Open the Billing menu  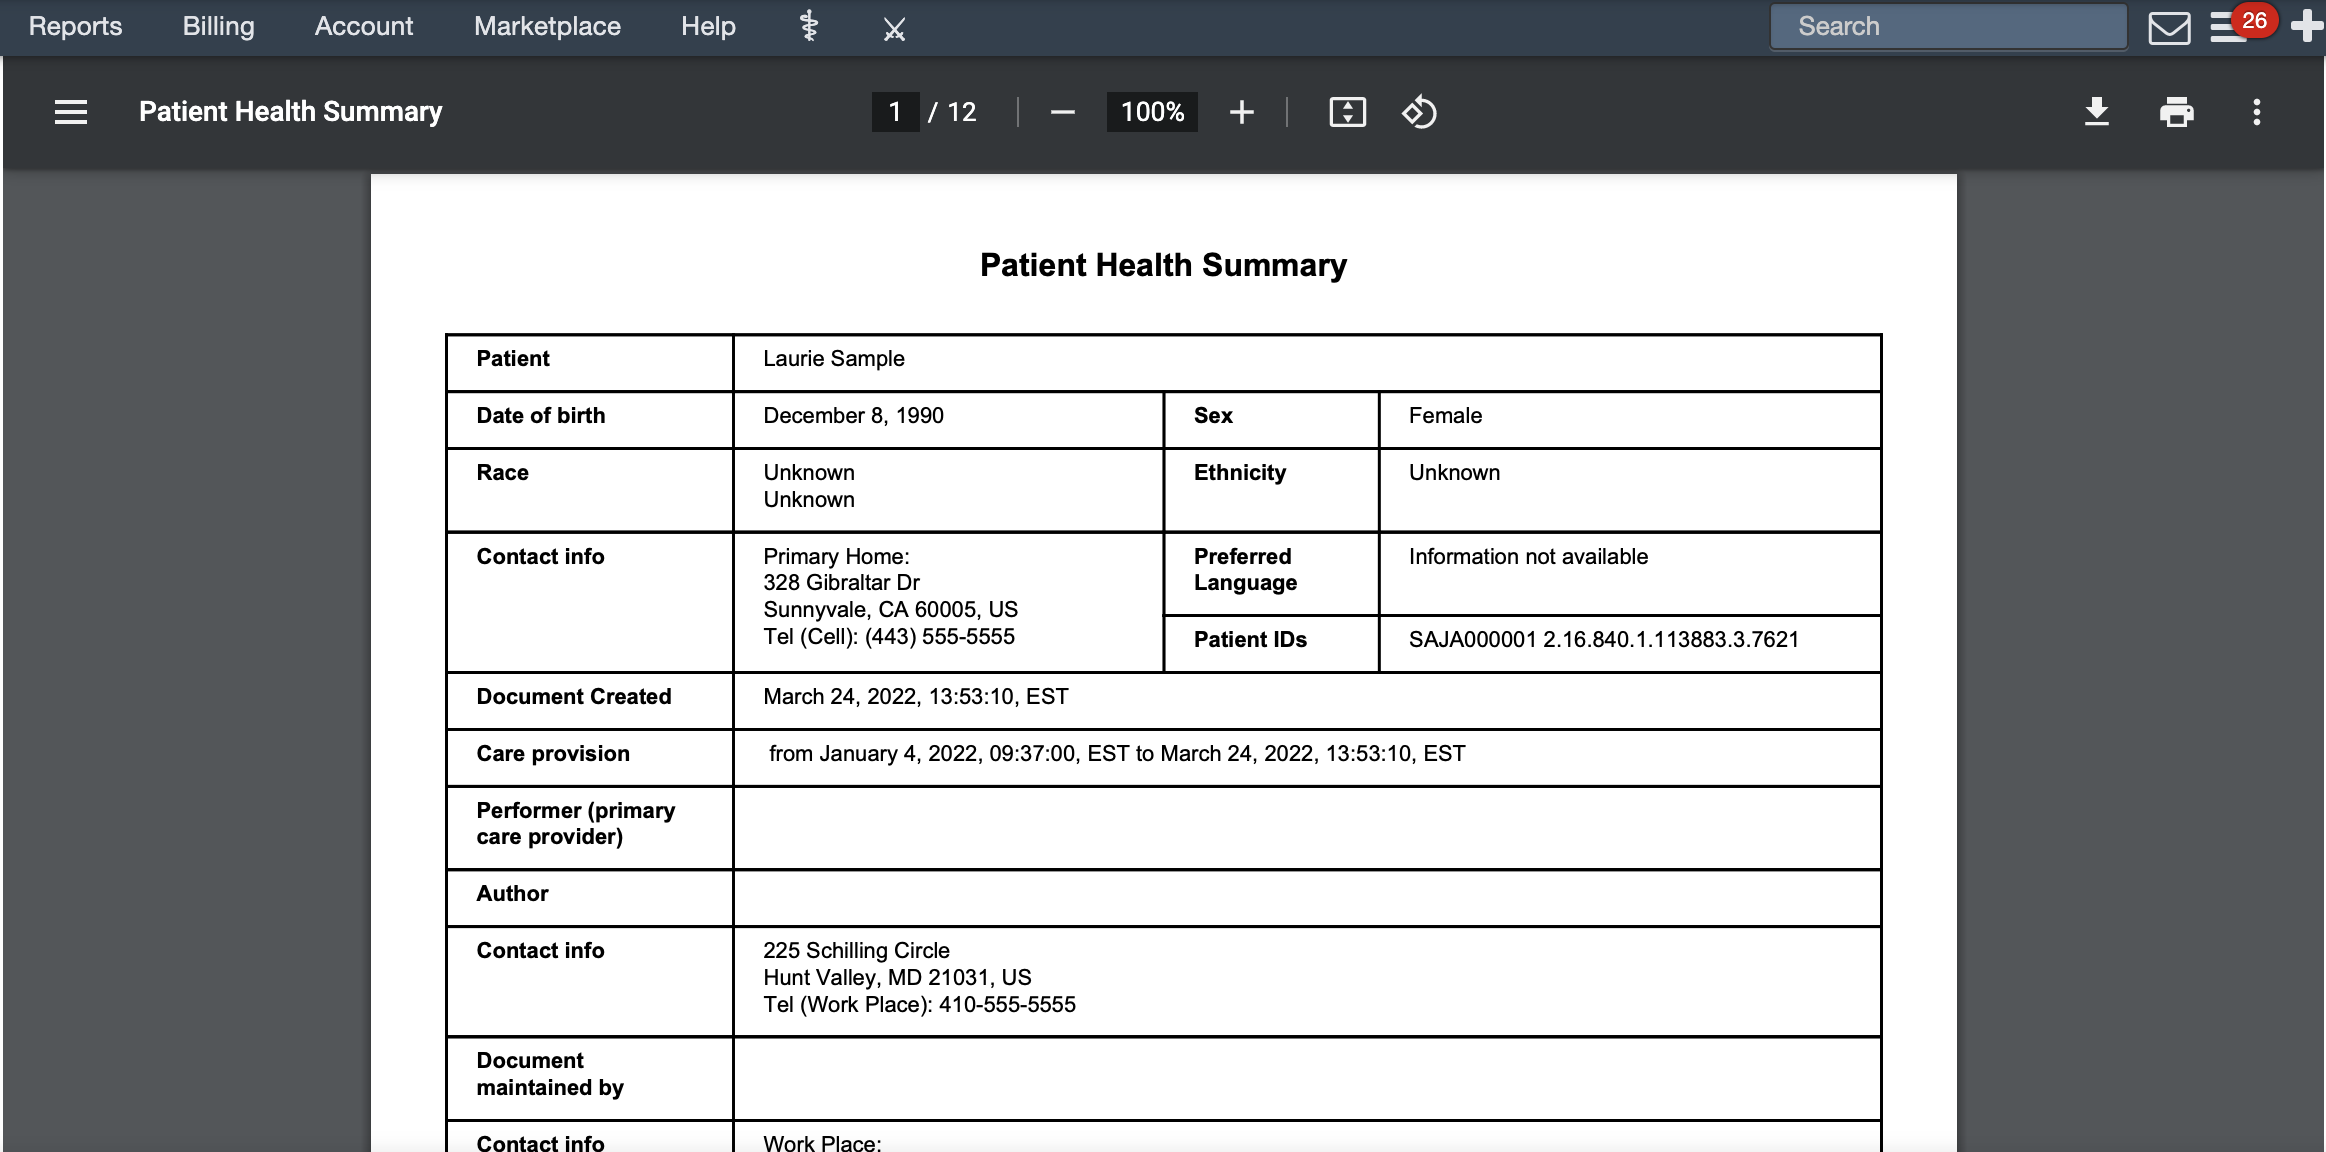click(218, 26)
